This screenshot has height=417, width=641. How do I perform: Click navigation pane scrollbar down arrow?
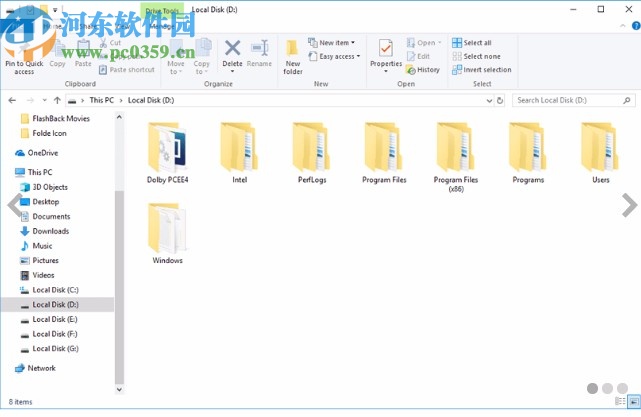[119, 389]
